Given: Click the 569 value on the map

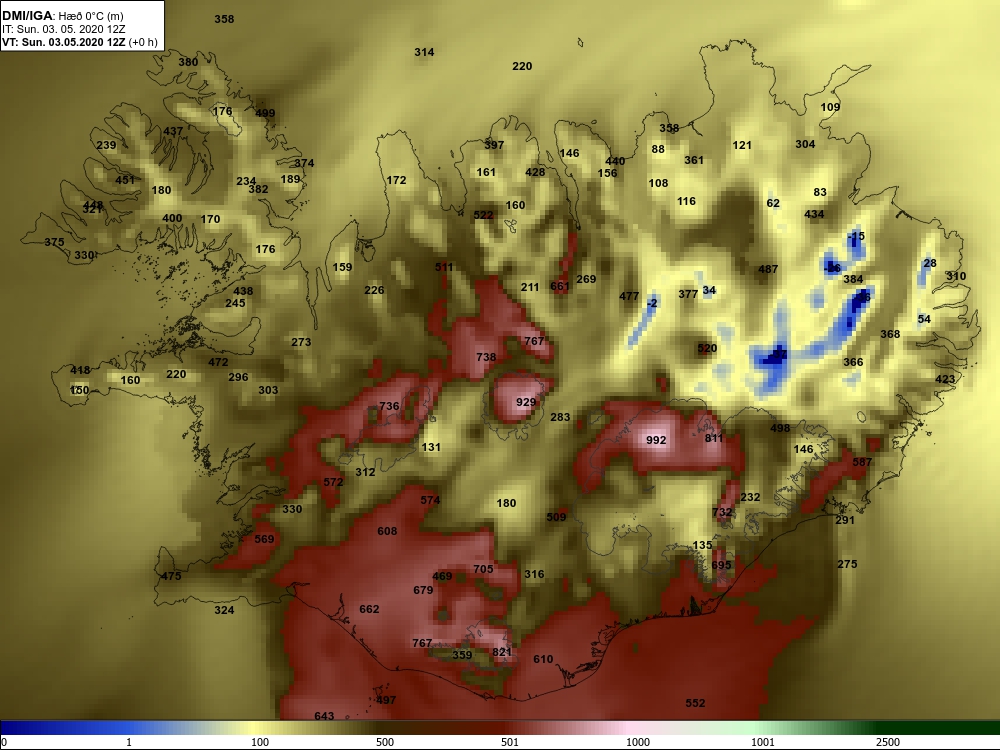Looking at the screenshot, I should (264, 539).
